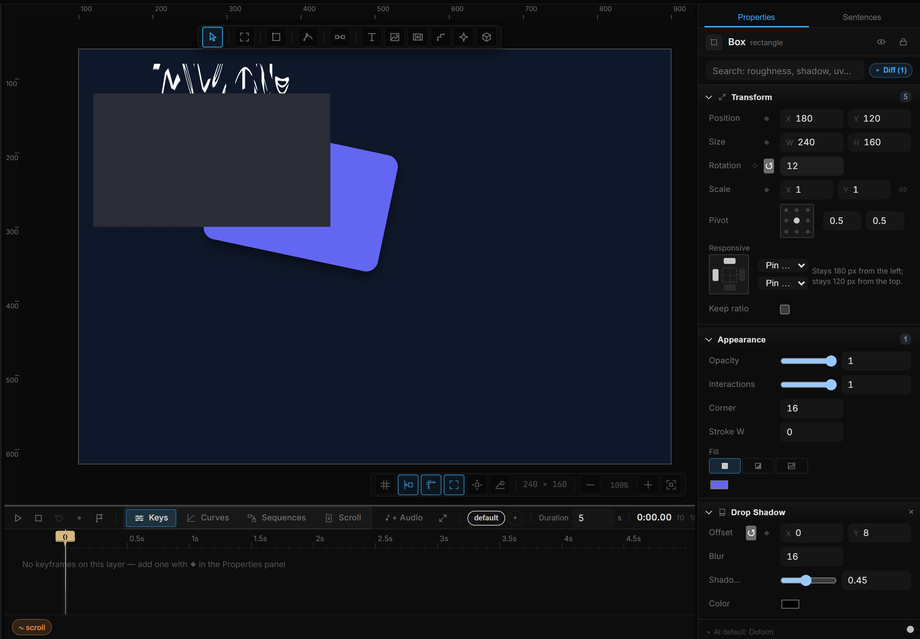The width and height of the screenshot is (920, 639).
Task: Select the Text tool
Action: (371, 37)
